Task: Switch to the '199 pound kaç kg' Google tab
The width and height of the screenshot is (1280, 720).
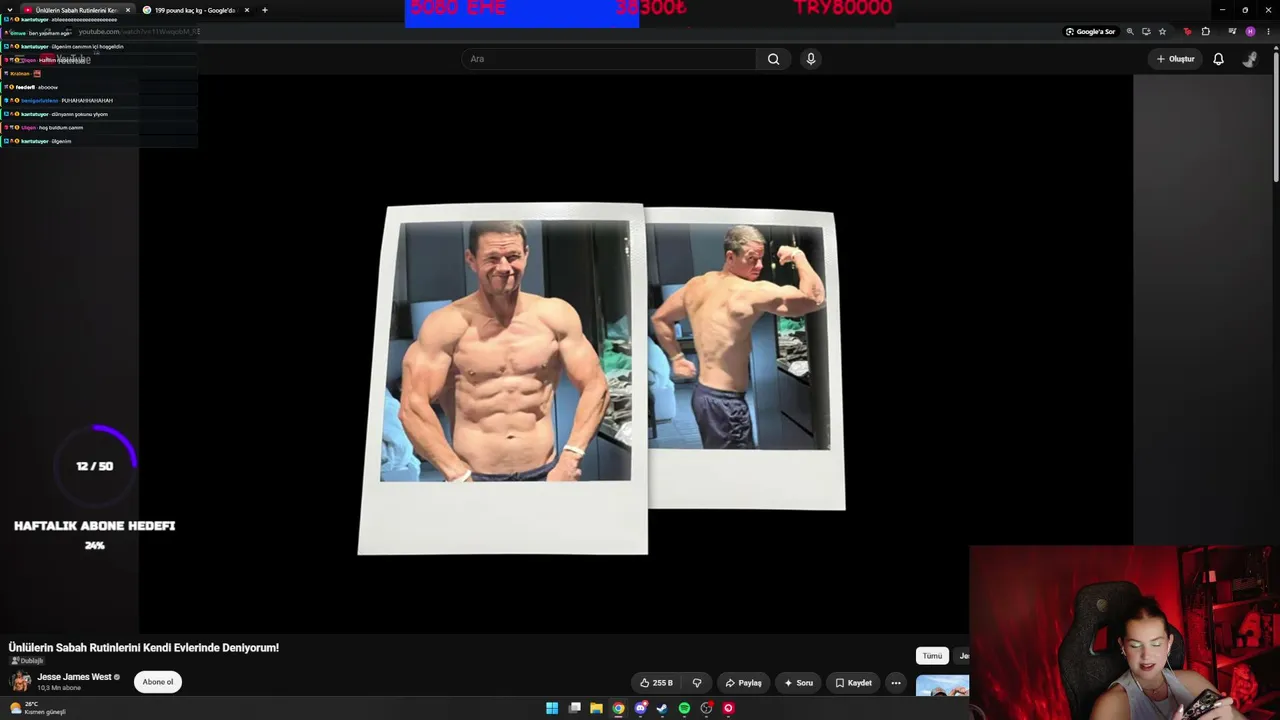Action: pyautogui.click(x=196, y=10)
